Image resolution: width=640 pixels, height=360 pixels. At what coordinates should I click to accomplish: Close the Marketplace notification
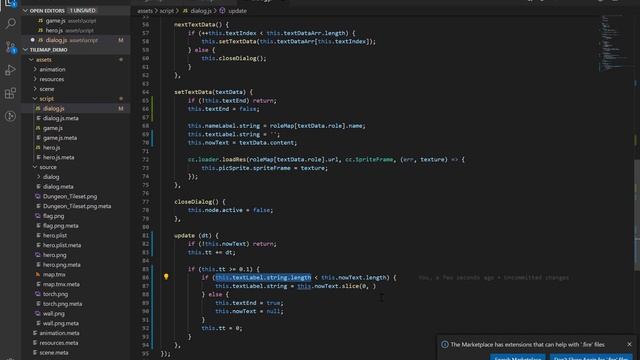pos(629,344)
